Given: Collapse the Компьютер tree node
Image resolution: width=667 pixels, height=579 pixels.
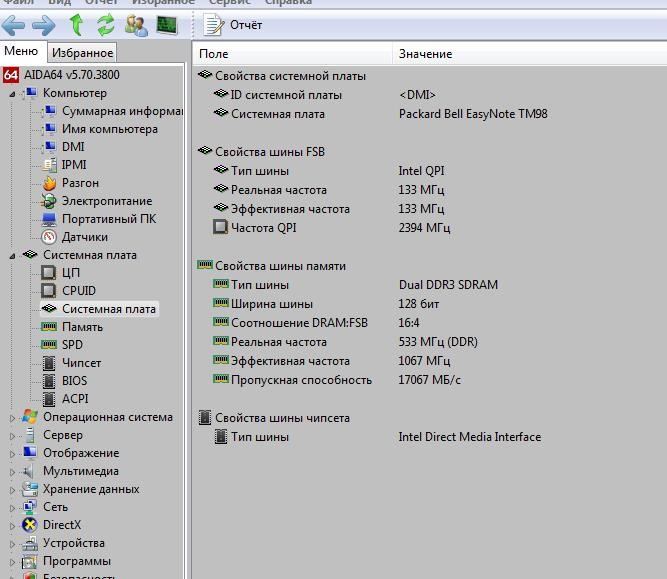Looking at the screenshot, I should pos(13,93).
